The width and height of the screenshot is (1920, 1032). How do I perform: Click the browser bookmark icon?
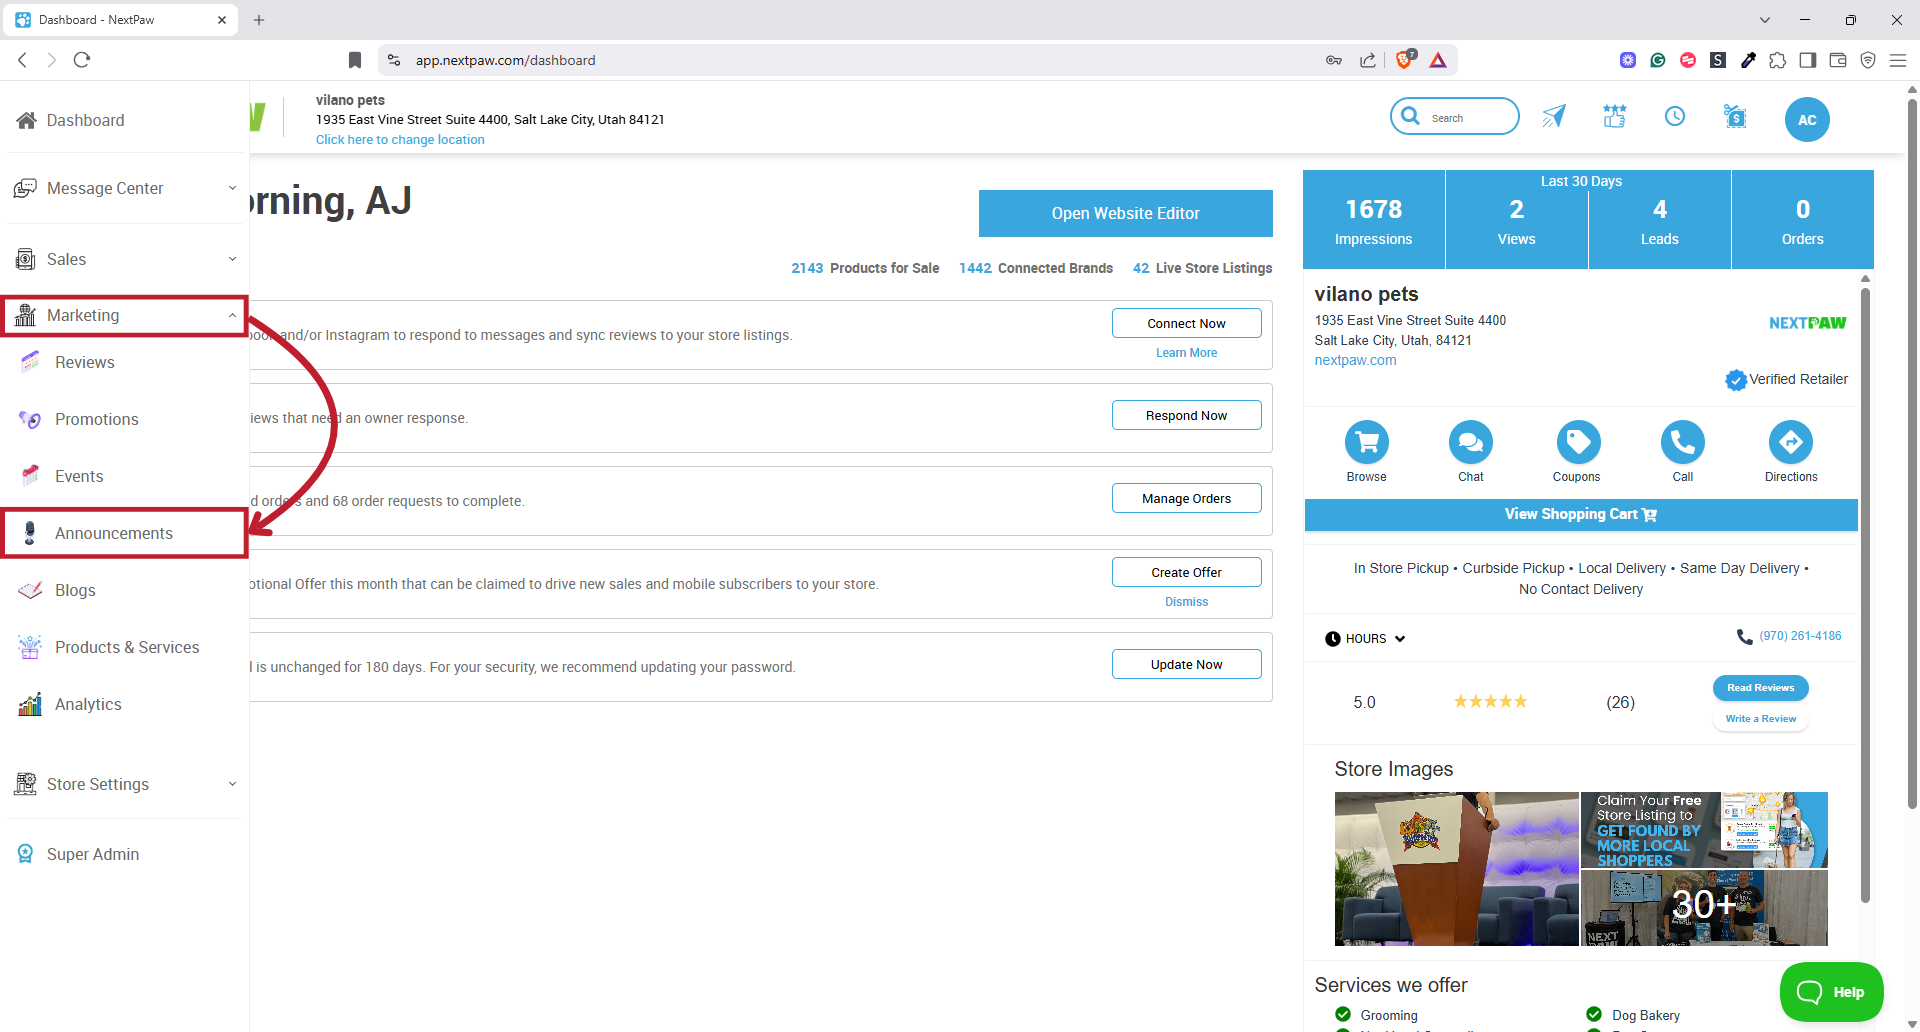(354, 60)
